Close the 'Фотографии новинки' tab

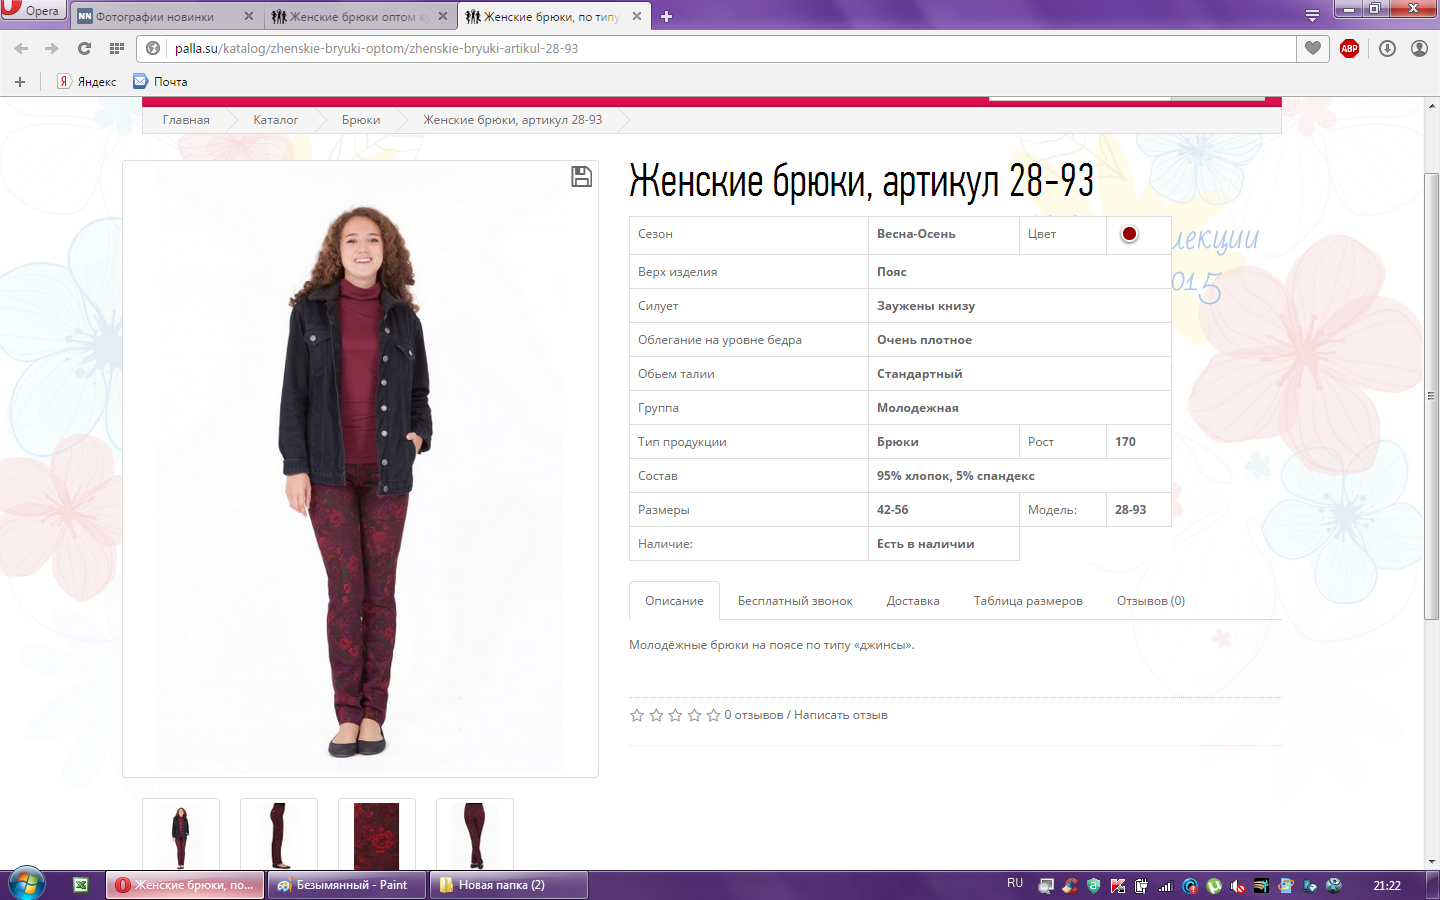click(x=249, y=16)
